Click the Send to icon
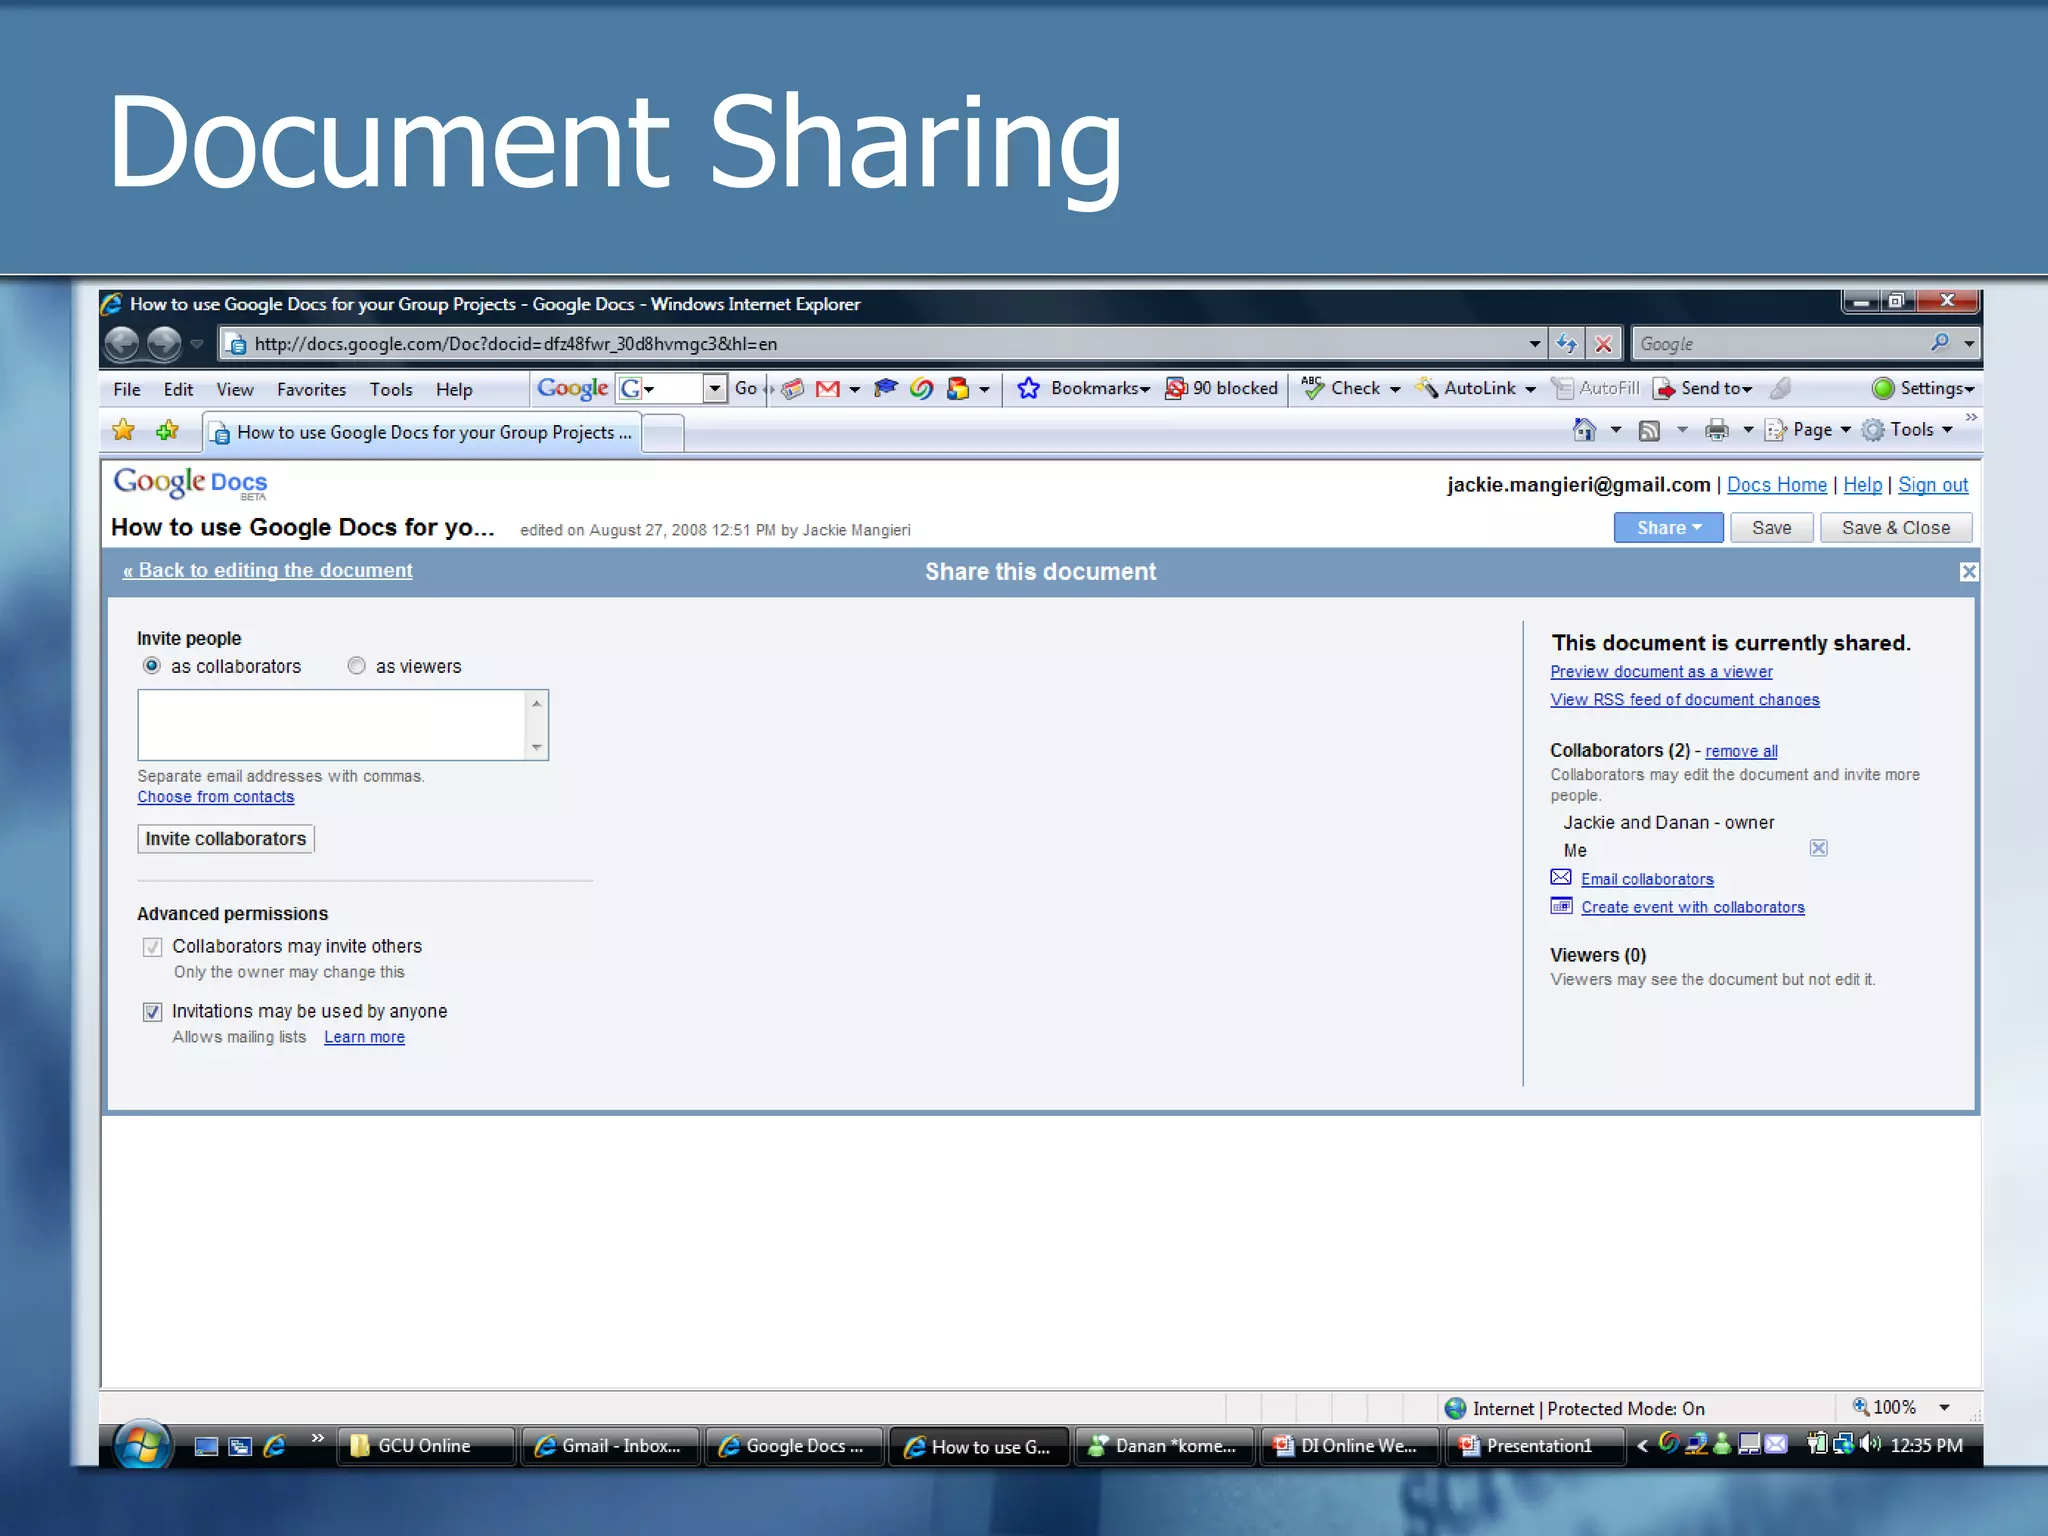2048x1536 pixels. (x=1664, y=389)
